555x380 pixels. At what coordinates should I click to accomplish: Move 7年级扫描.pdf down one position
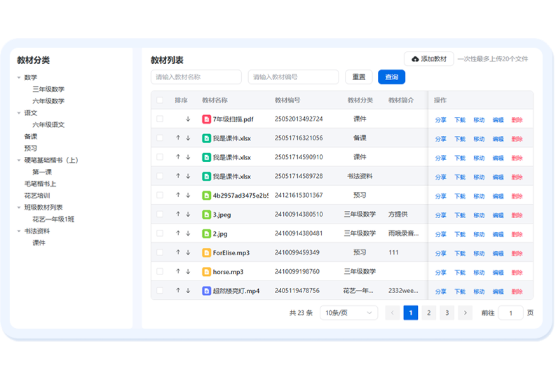[188, 119]
